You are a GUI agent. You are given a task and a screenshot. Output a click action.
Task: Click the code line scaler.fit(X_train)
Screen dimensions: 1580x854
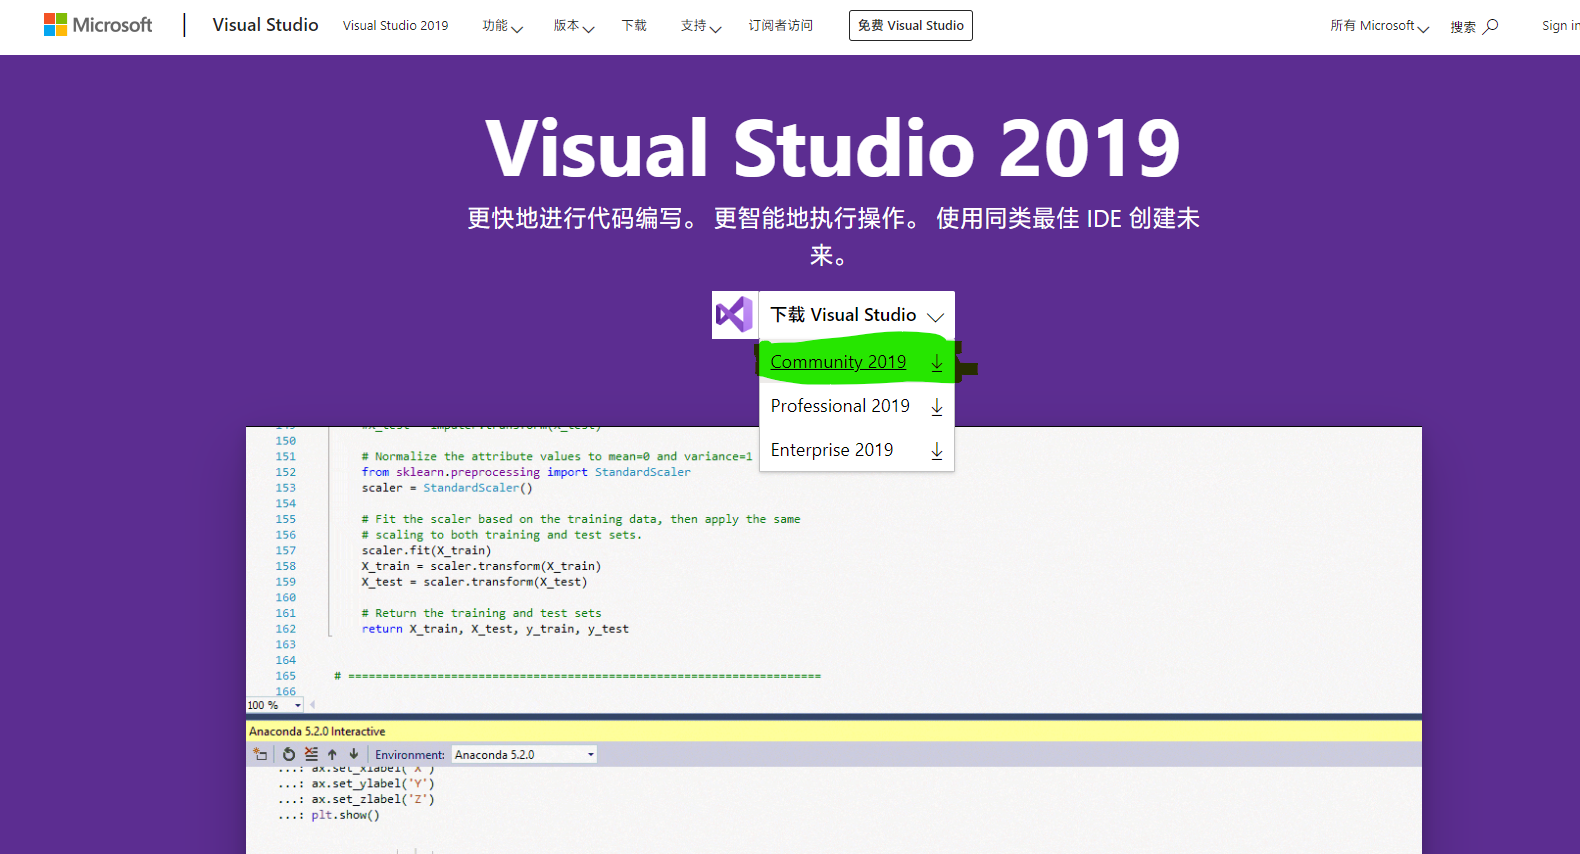[426, 550]
